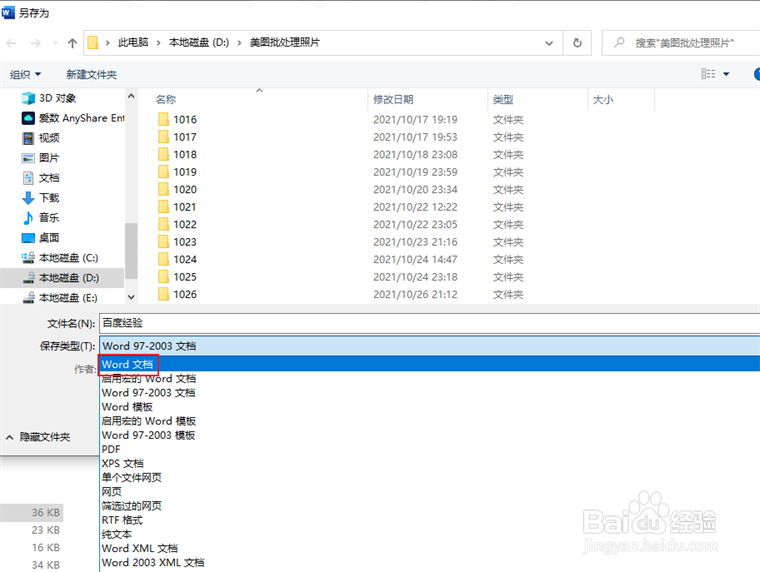Screen dimensions: 760x572
Task: Select folder 1018
Action: 177,154
